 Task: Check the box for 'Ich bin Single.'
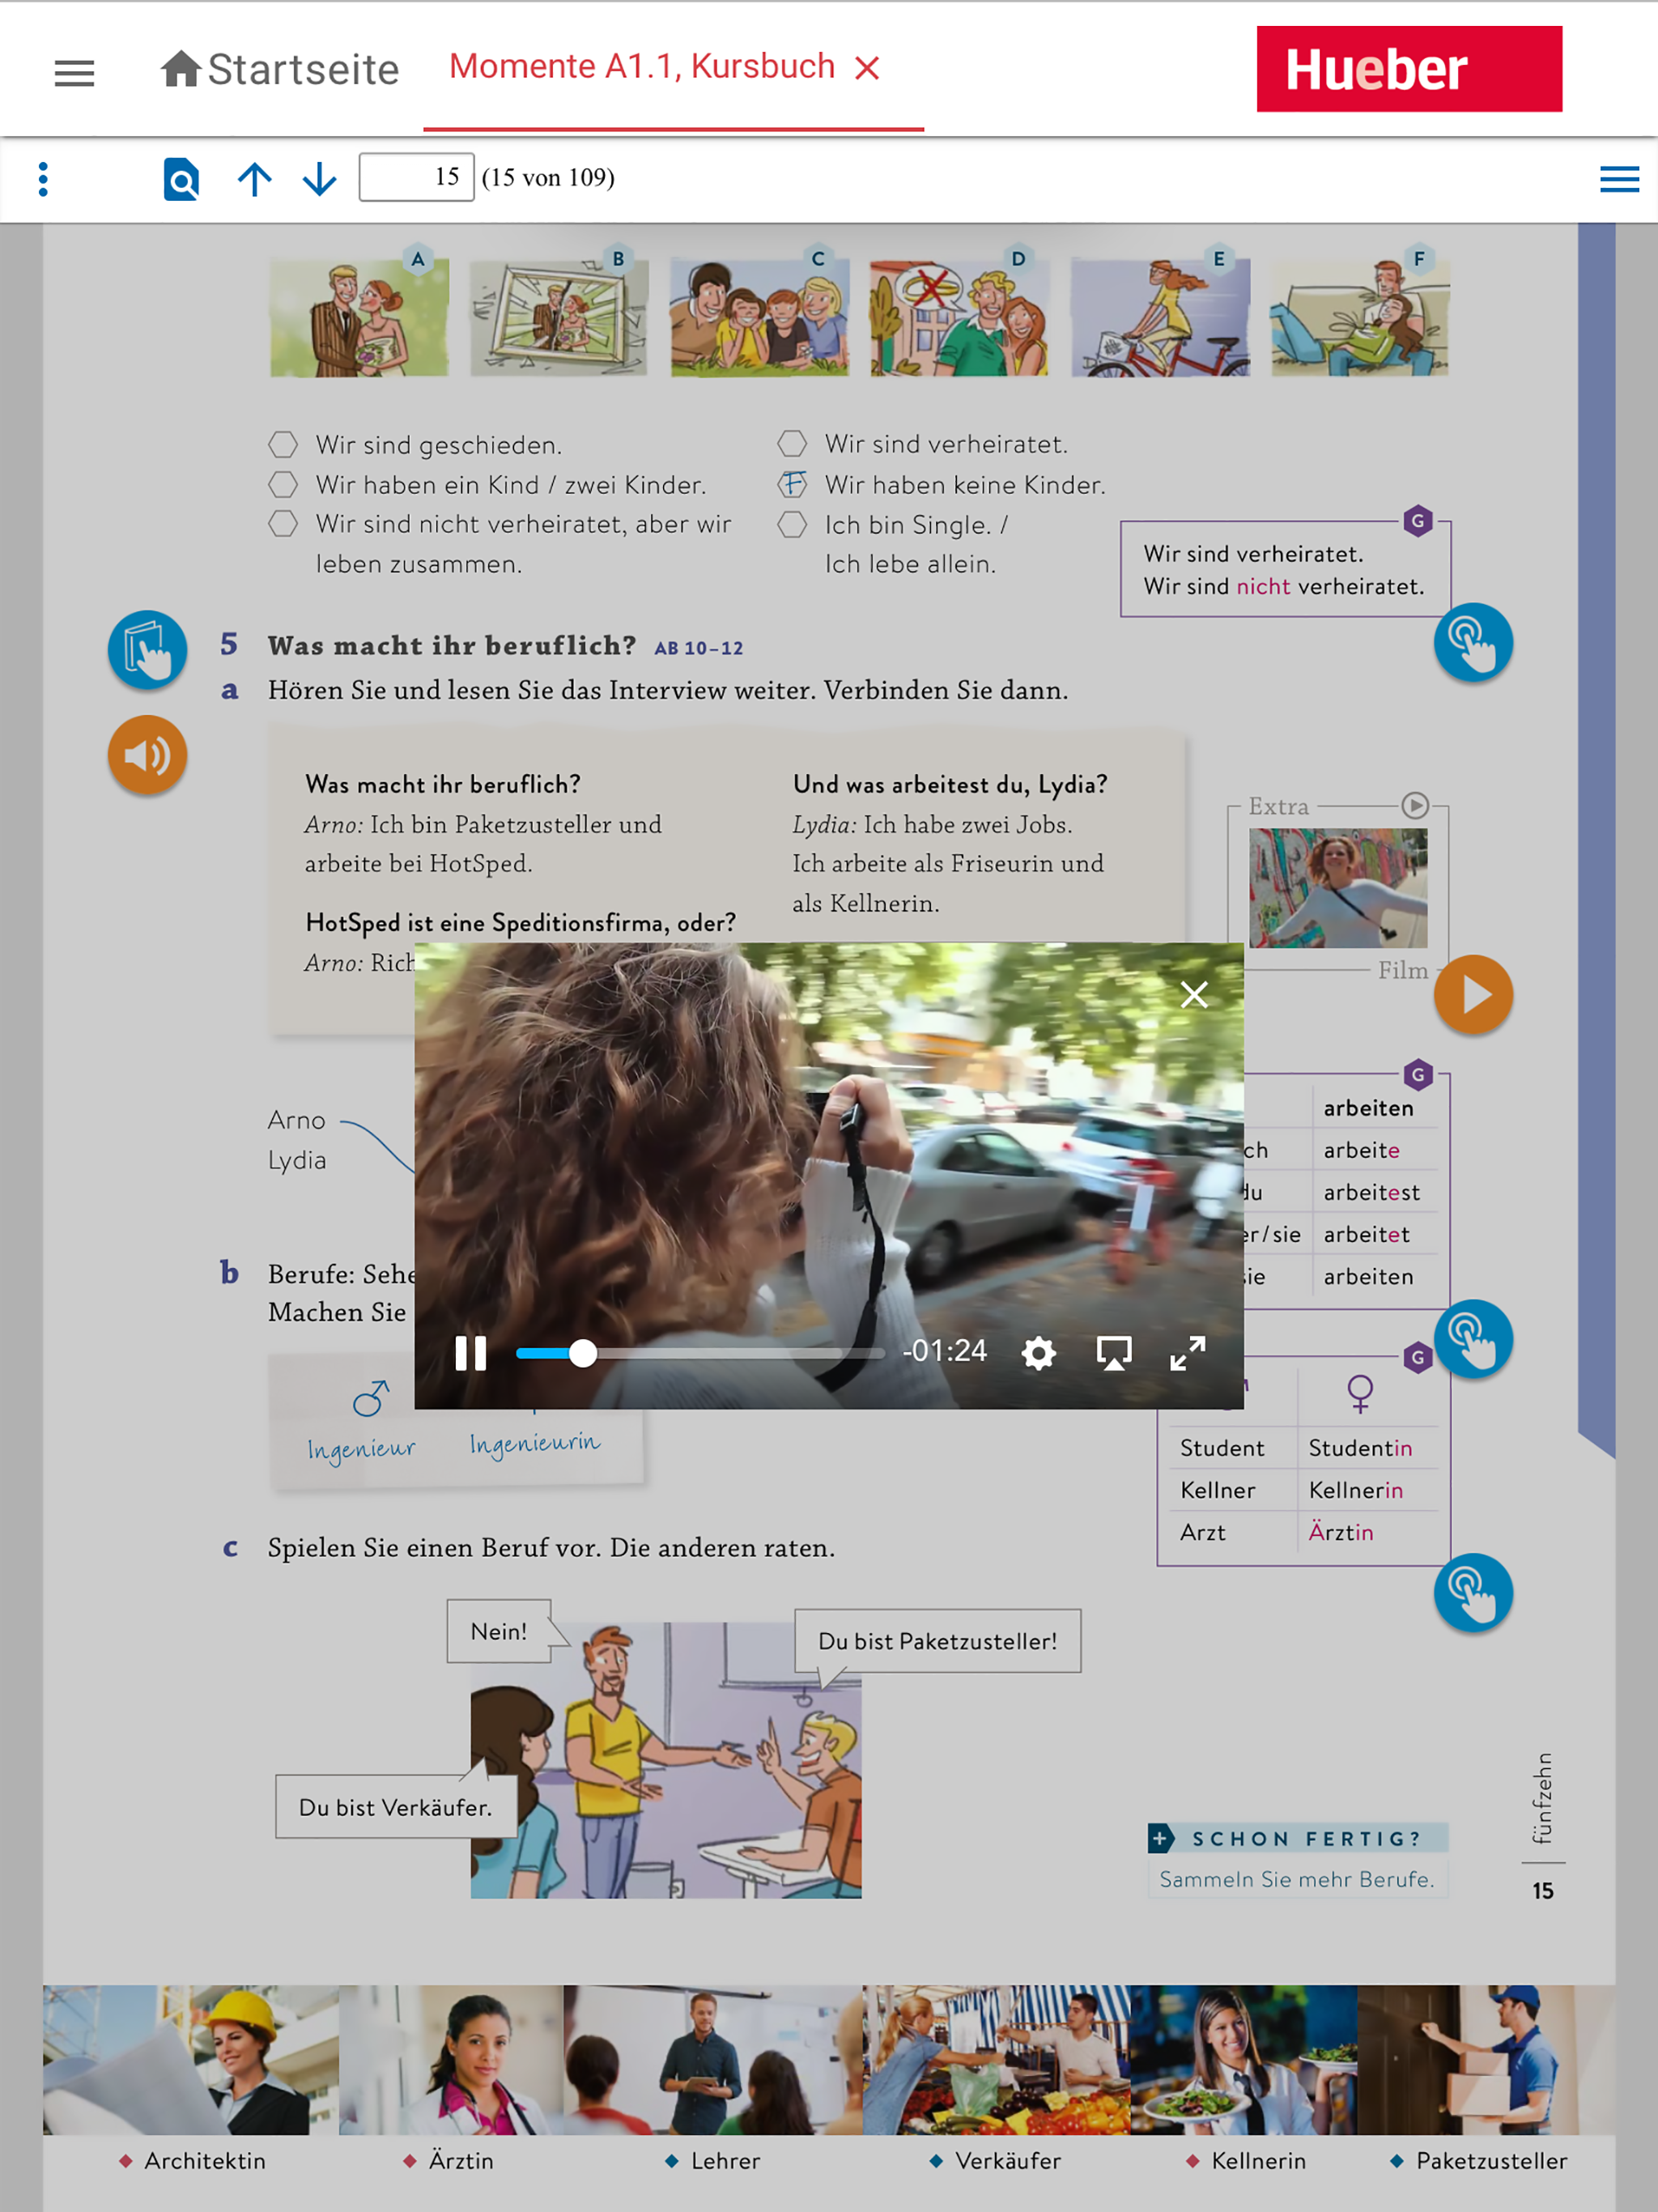(x=792, y=525)
